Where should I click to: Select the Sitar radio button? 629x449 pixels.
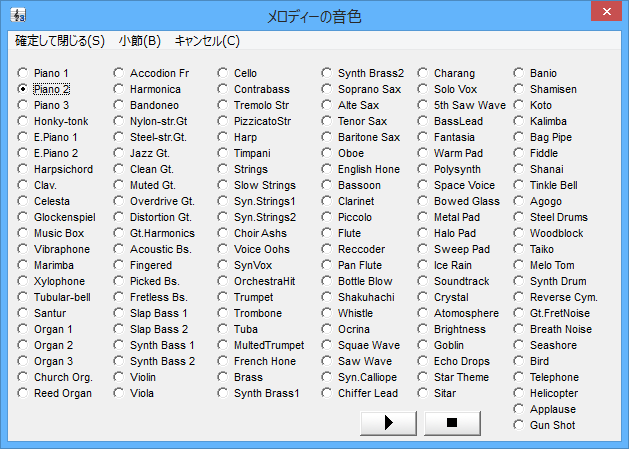pos(423,393)
